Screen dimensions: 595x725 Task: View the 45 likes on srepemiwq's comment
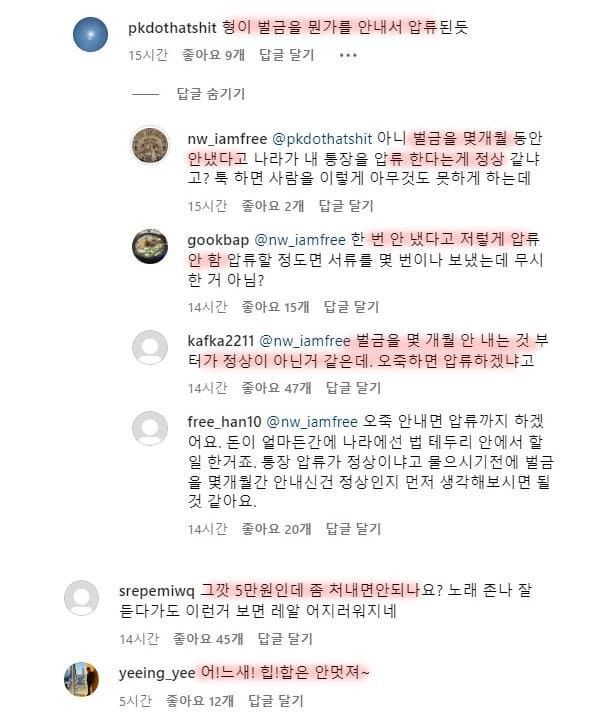[x=208, y=639]
